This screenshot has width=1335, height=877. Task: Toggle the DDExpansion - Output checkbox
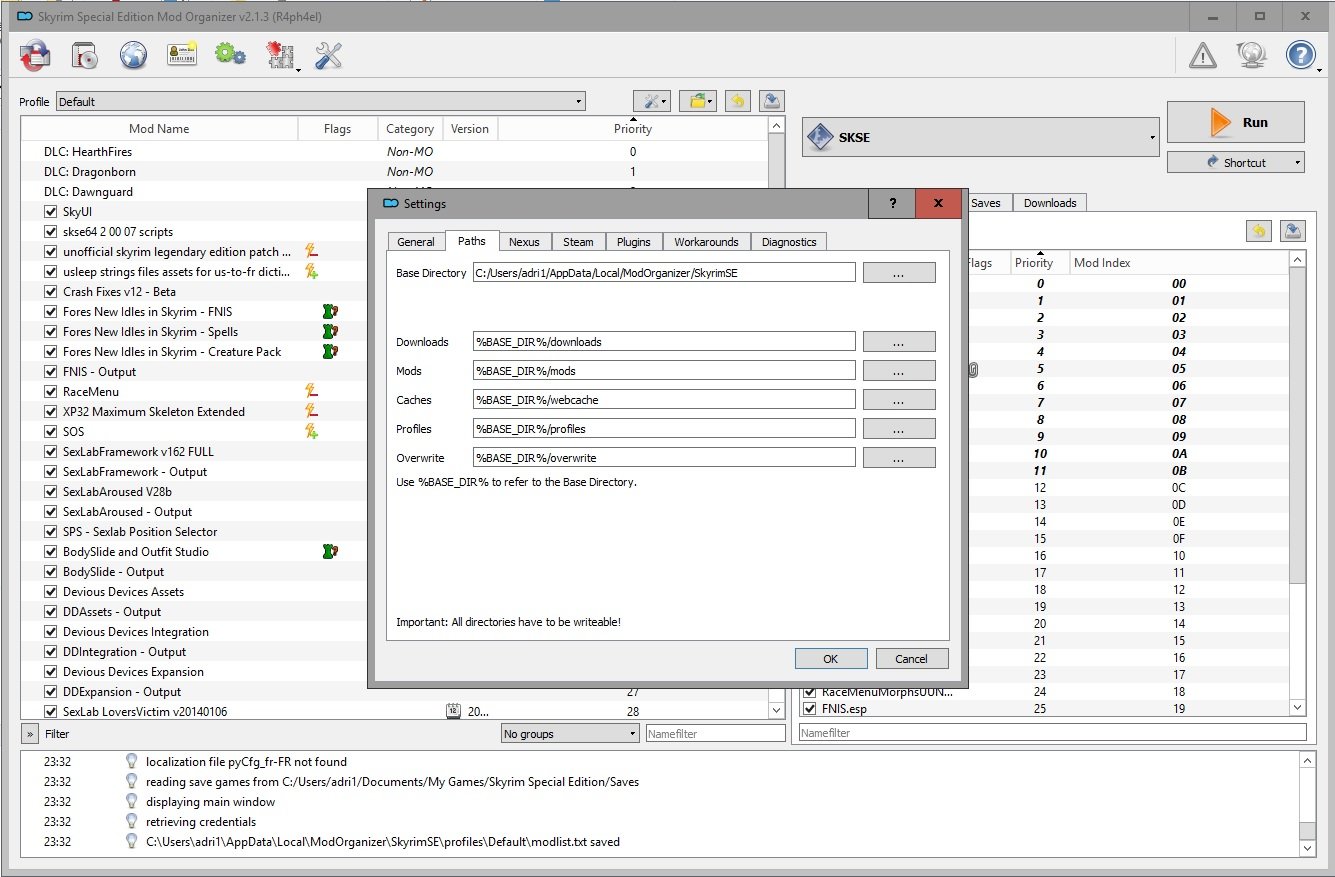pos(51,692)
